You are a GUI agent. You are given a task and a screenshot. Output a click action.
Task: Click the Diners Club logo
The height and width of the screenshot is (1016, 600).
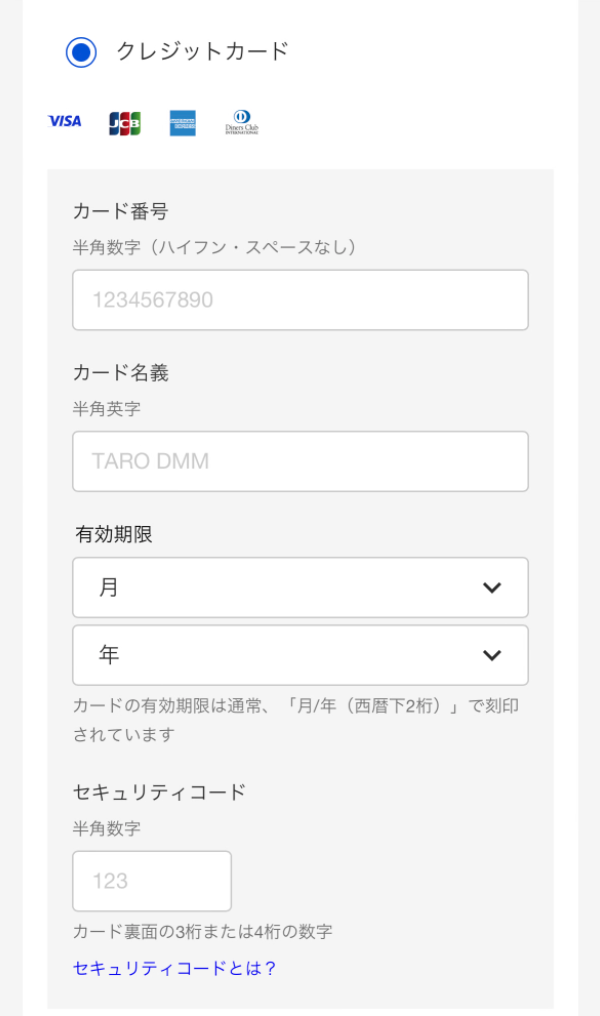tap(242, 122)
